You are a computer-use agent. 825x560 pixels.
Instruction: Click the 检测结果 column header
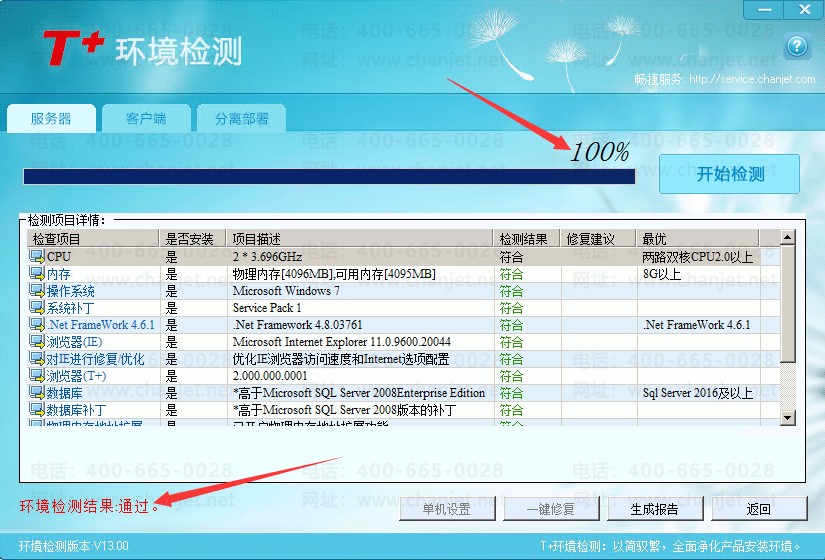[527, 239]
